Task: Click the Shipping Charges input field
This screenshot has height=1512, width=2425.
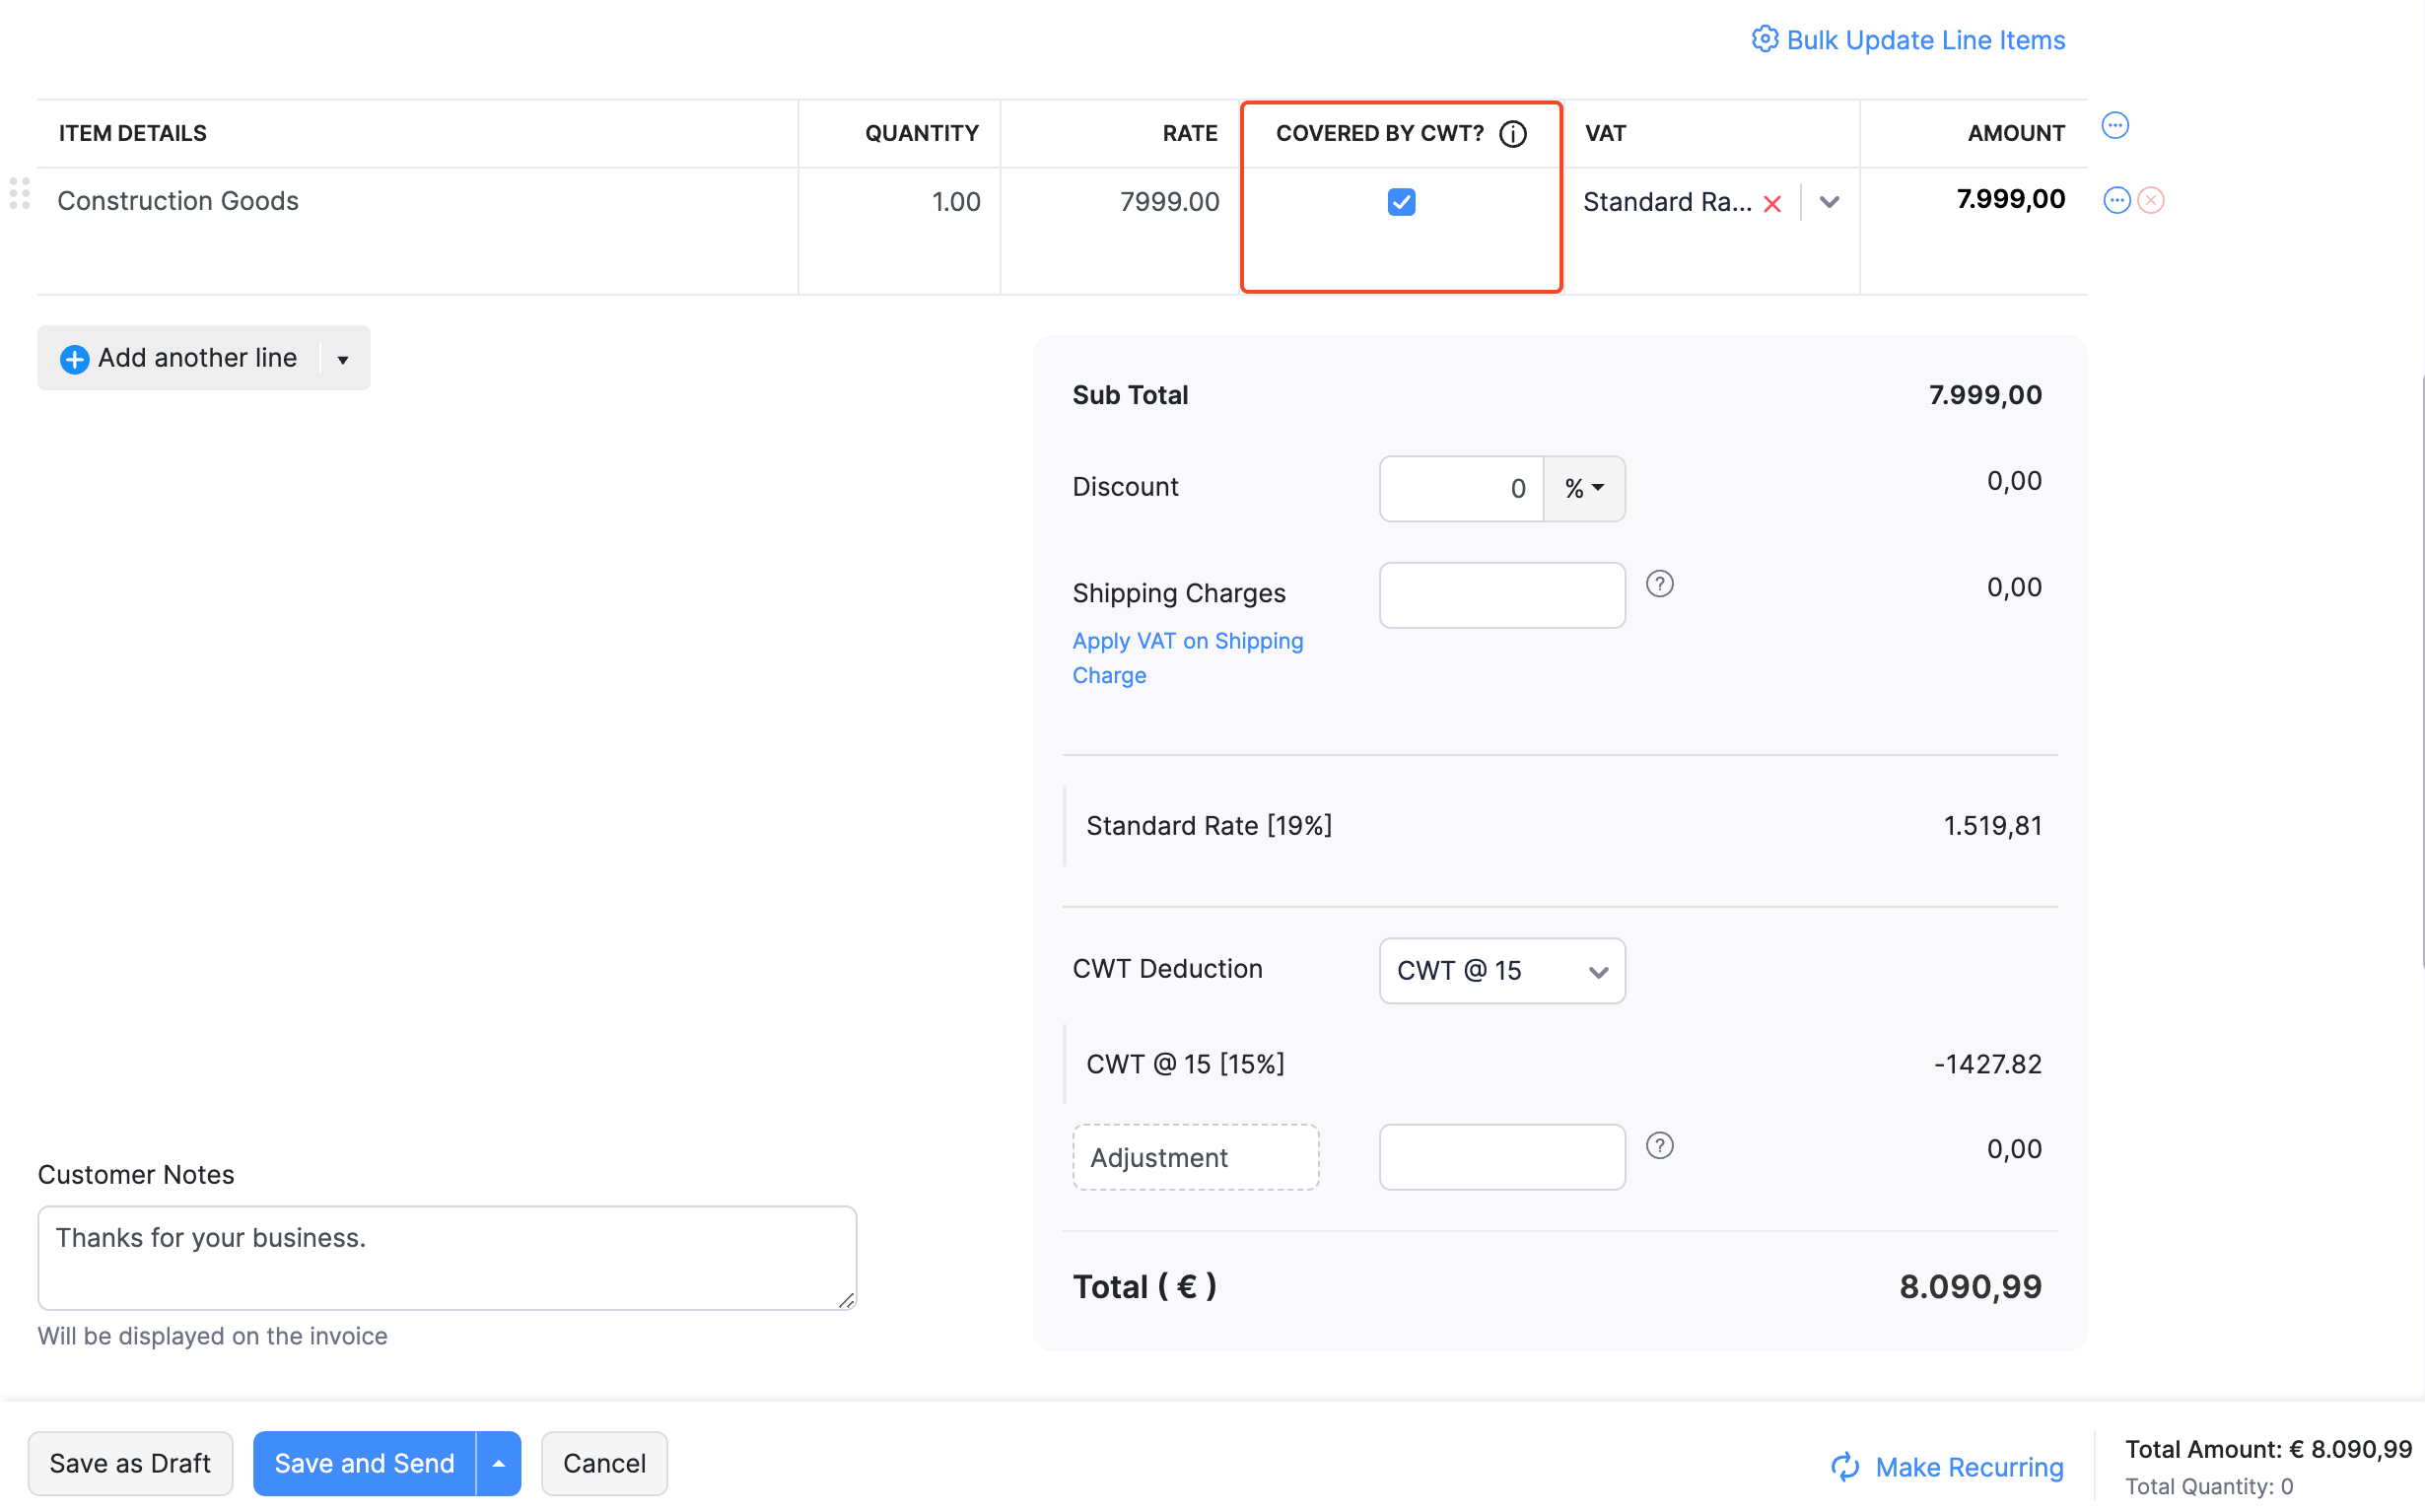Action: pos(1501,595)
